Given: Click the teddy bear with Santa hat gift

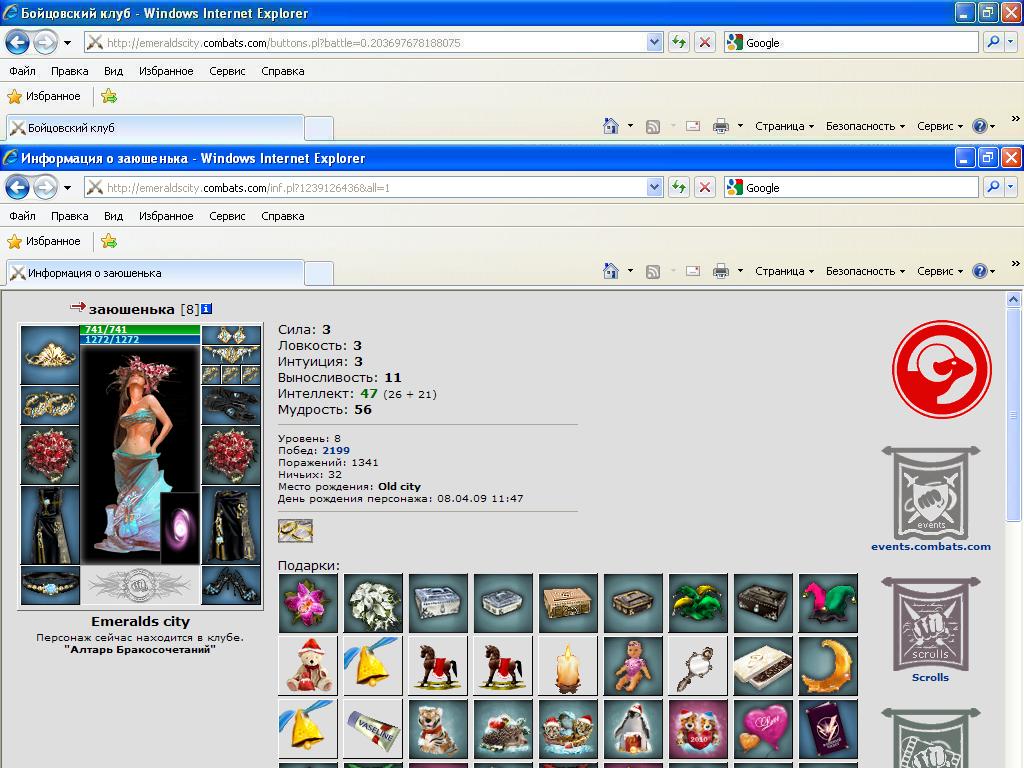Looking at the screenshot, I should click(x=308, y=666).
